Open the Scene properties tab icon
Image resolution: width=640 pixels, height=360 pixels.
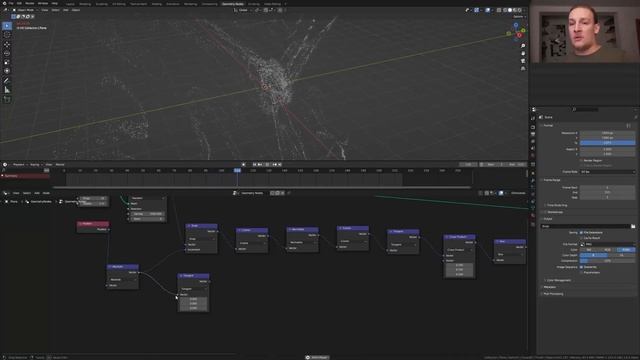pos(533,148)
